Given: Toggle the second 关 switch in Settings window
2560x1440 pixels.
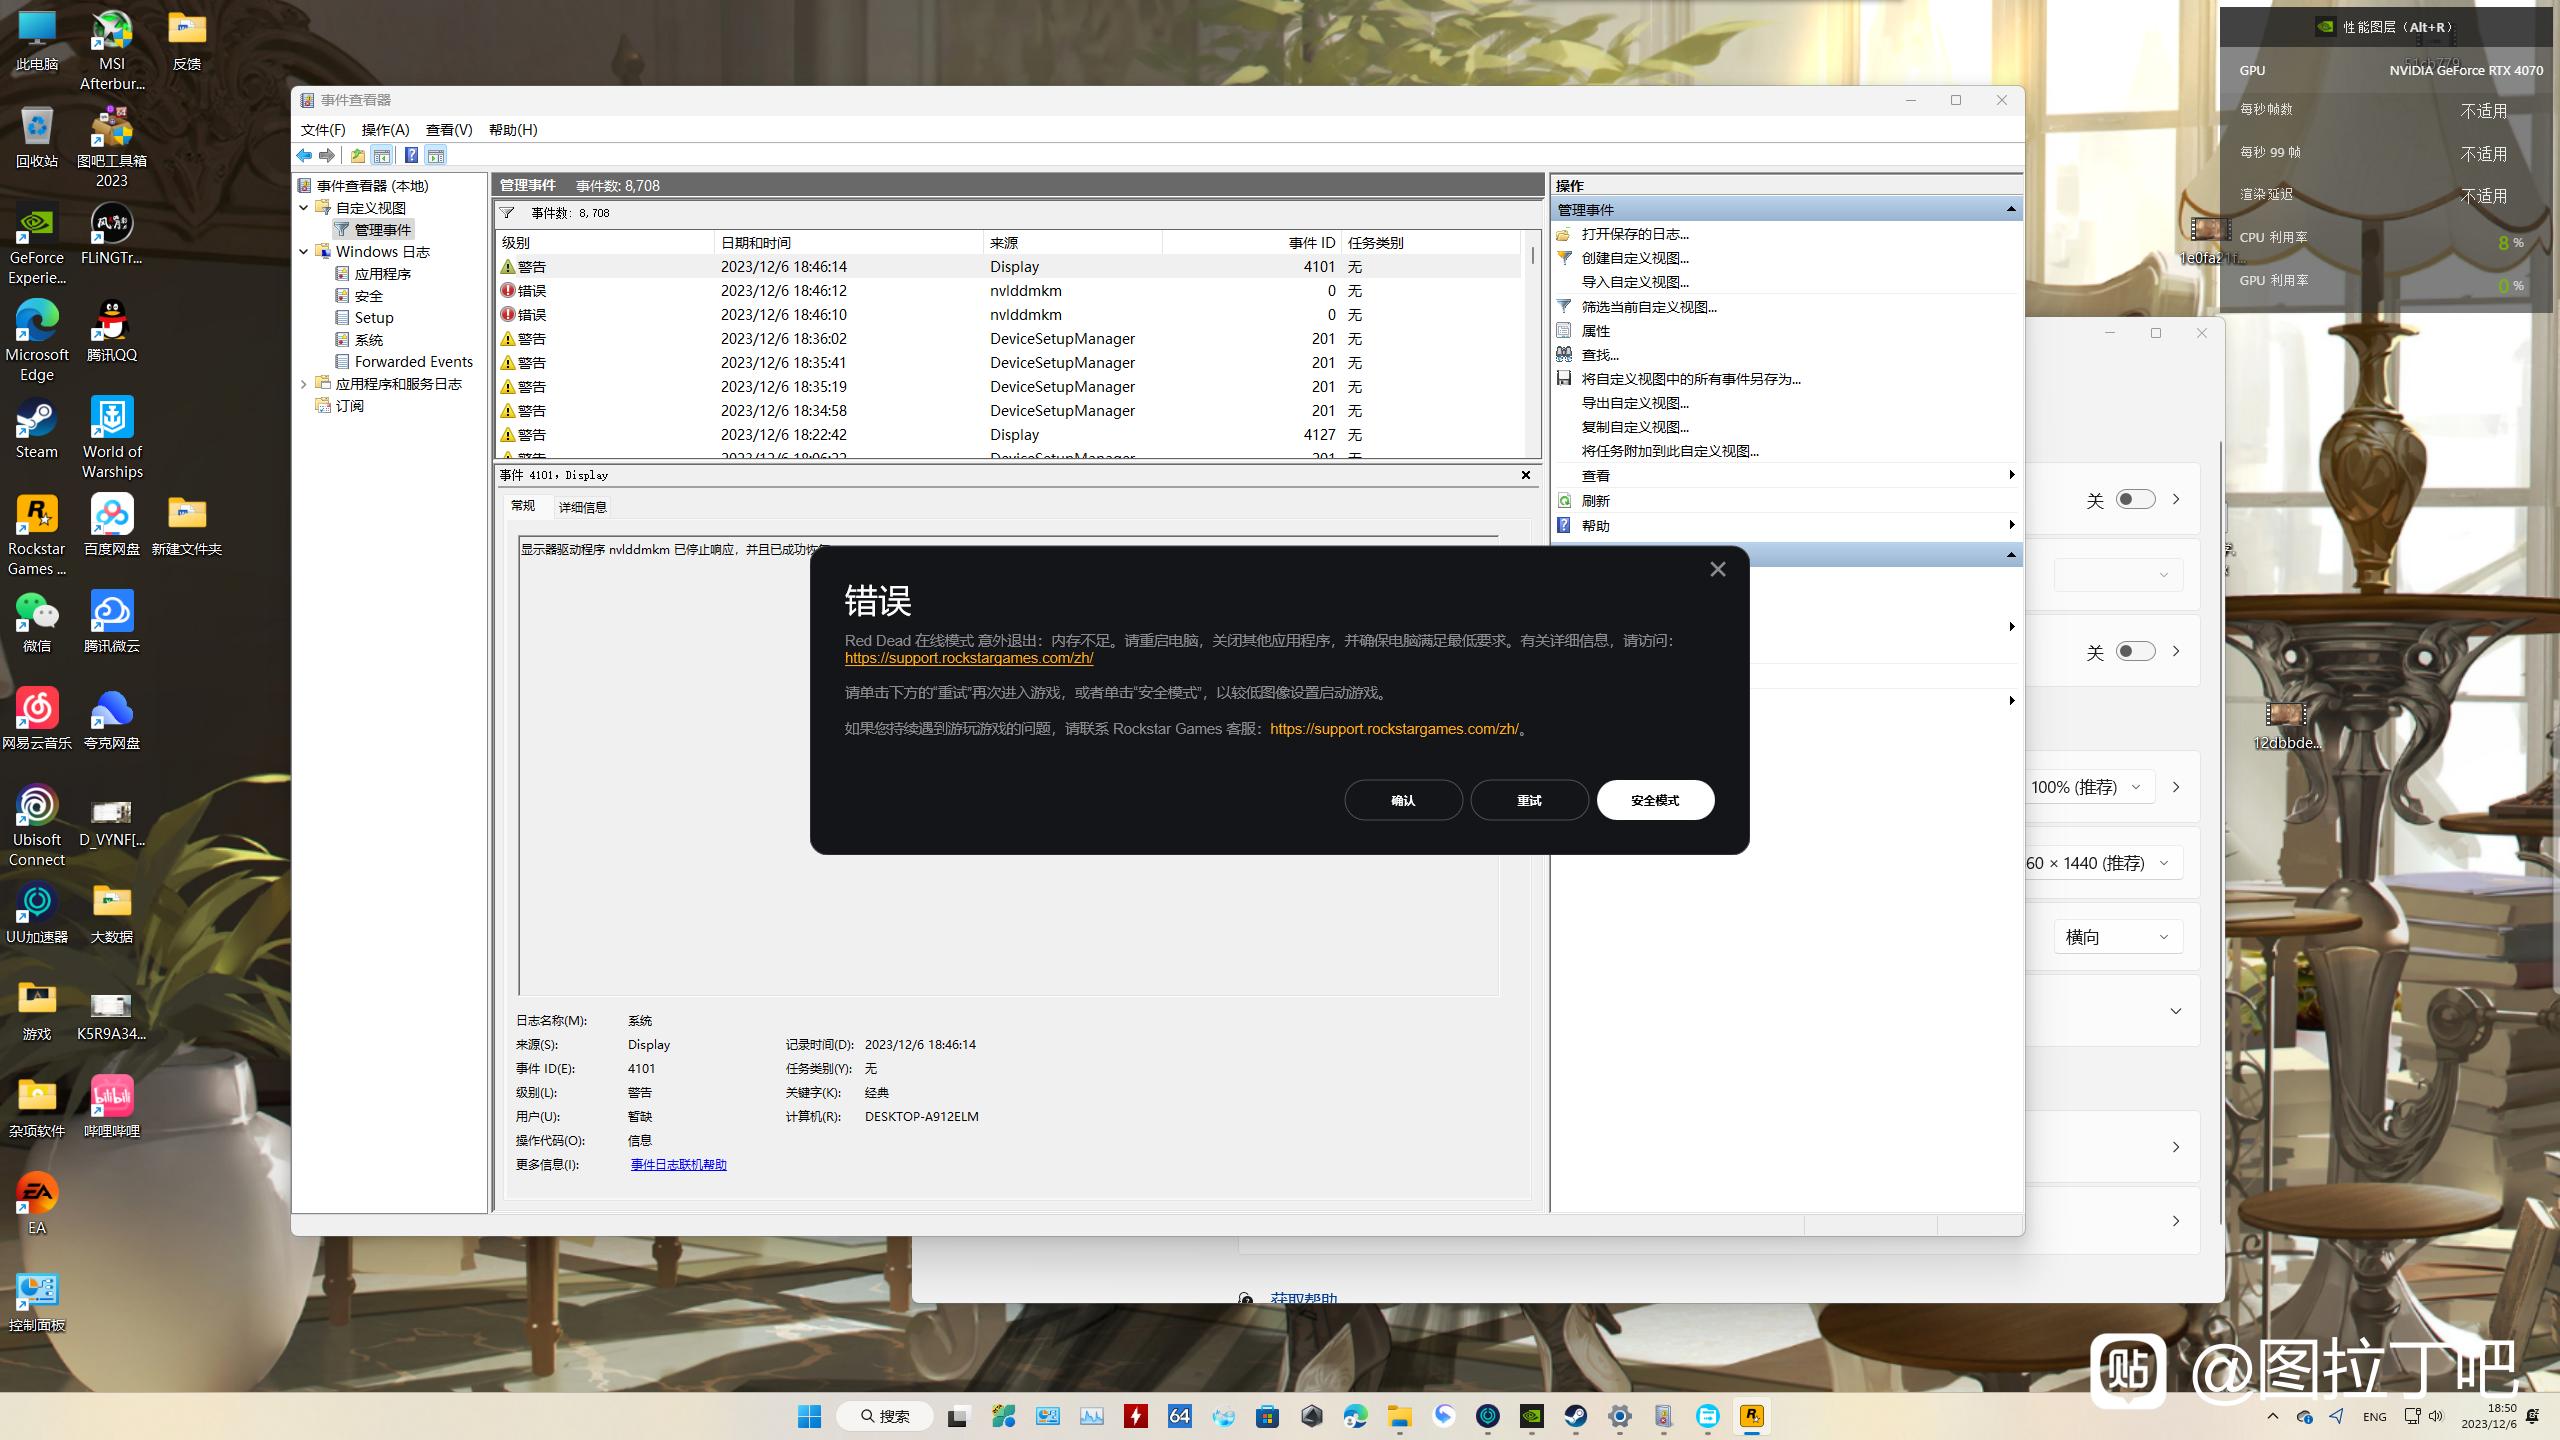Looking at the screenshot, I should coord(2135,651).
